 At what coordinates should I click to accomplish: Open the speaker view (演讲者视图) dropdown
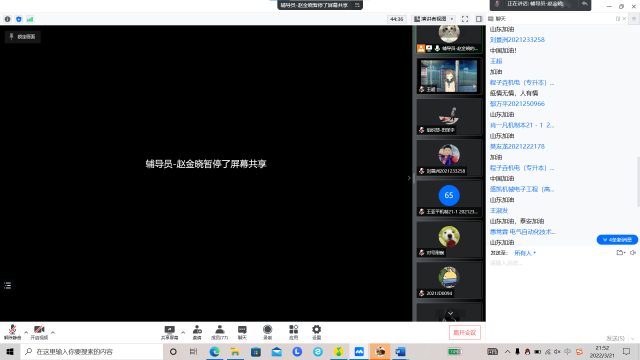[x=433, y=19]
